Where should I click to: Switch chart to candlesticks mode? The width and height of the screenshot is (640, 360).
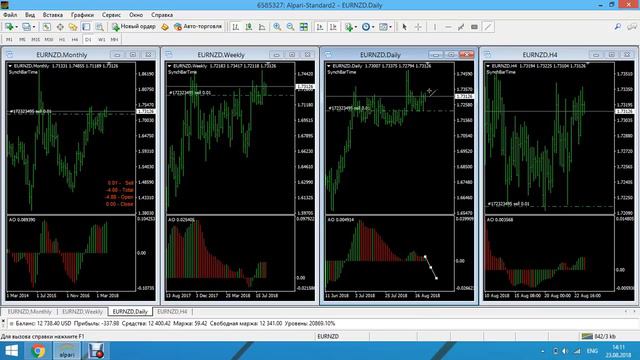click(x=249, y=27)
